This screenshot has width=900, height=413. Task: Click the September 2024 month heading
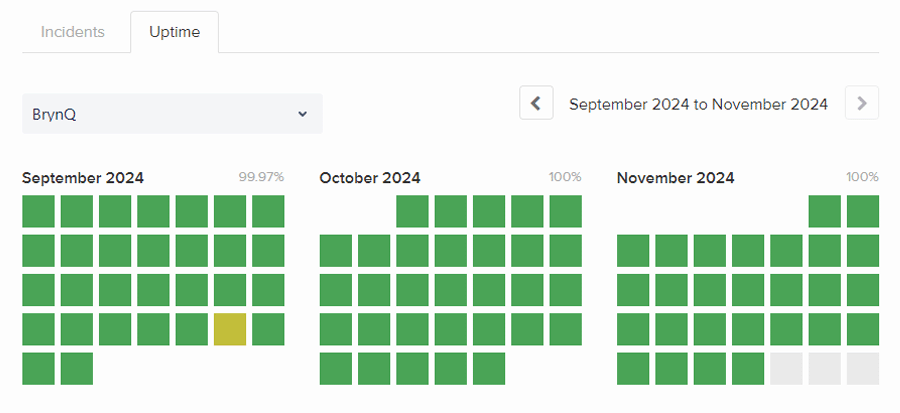[x=83, y=178]
